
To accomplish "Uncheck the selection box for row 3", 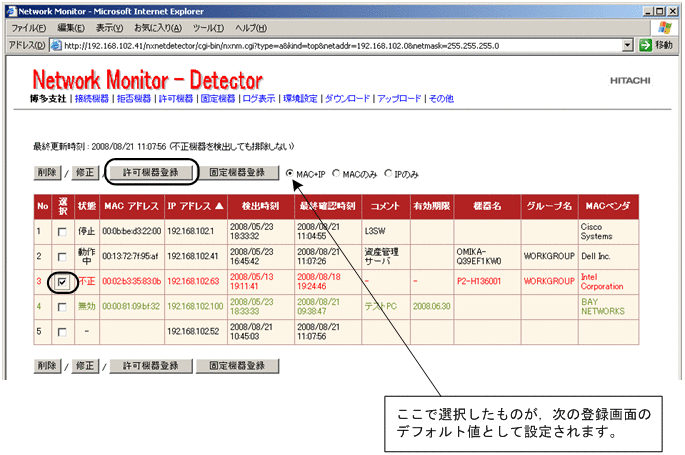I will [x=62, y=282].
